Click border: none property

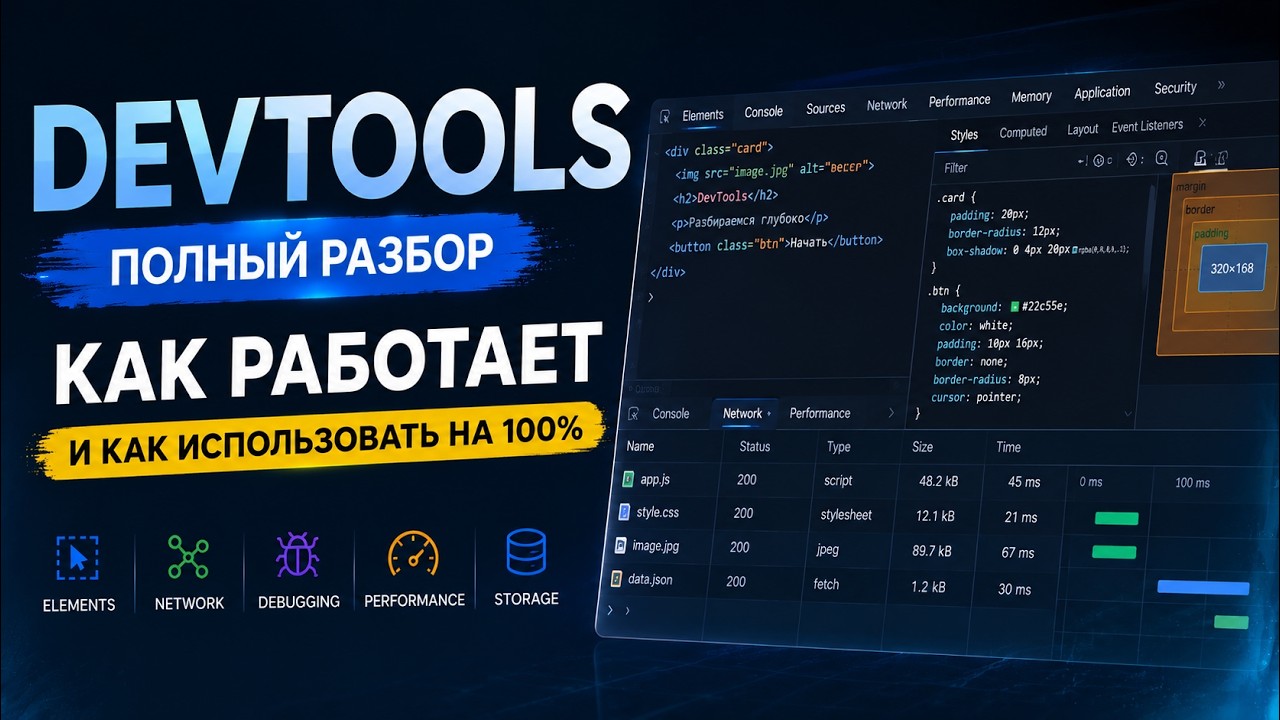[x=971, y=361]
